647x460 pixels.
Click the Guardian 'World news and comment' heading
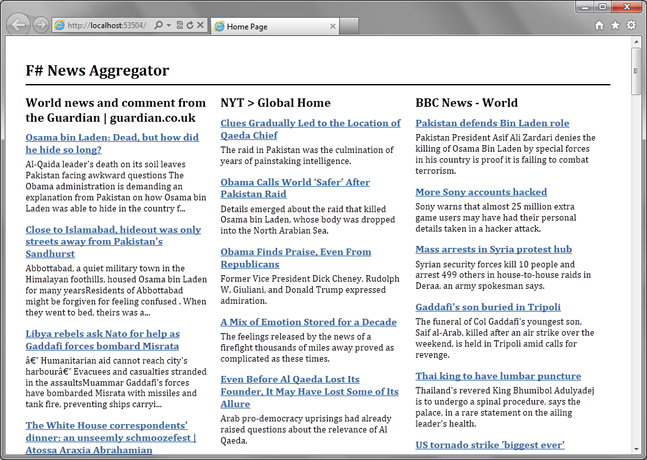[116, 110]
